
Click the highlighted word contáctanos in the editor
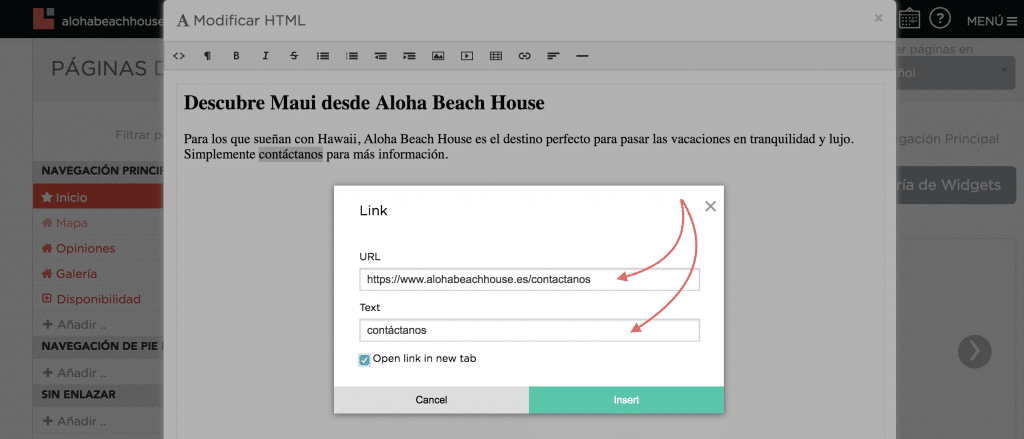[x=291, y=155]
